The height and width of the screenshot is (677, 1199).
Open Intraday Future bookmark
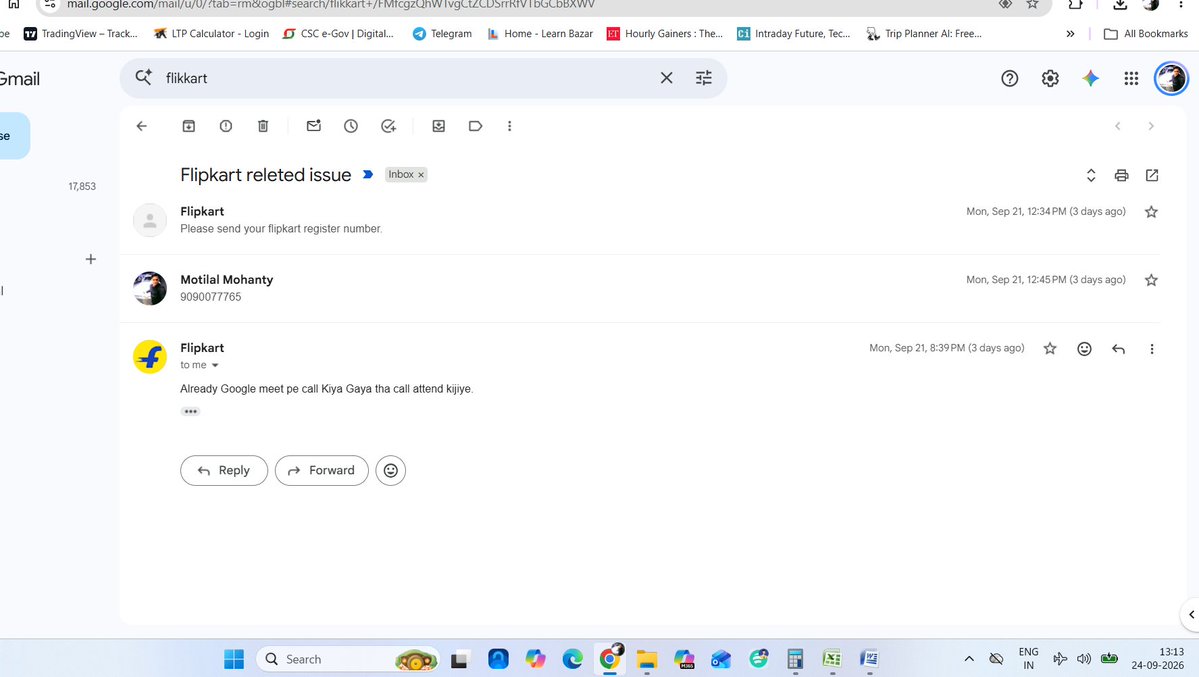click(x=794, y=34)
